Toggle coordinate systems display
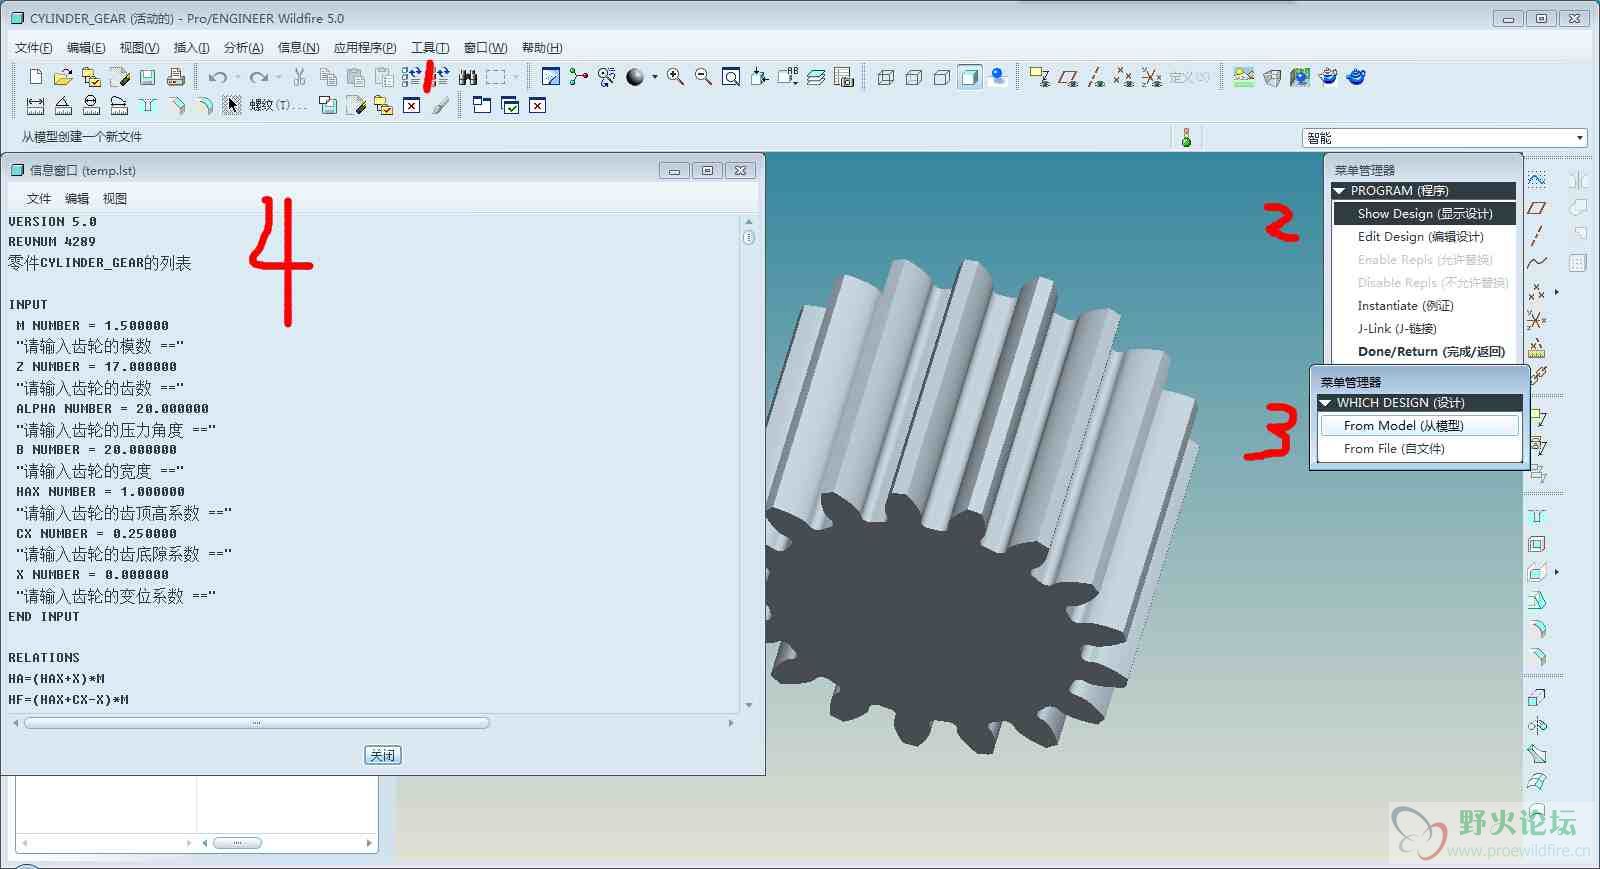This screenshot has width=1600, height=869. (1152, 77)
